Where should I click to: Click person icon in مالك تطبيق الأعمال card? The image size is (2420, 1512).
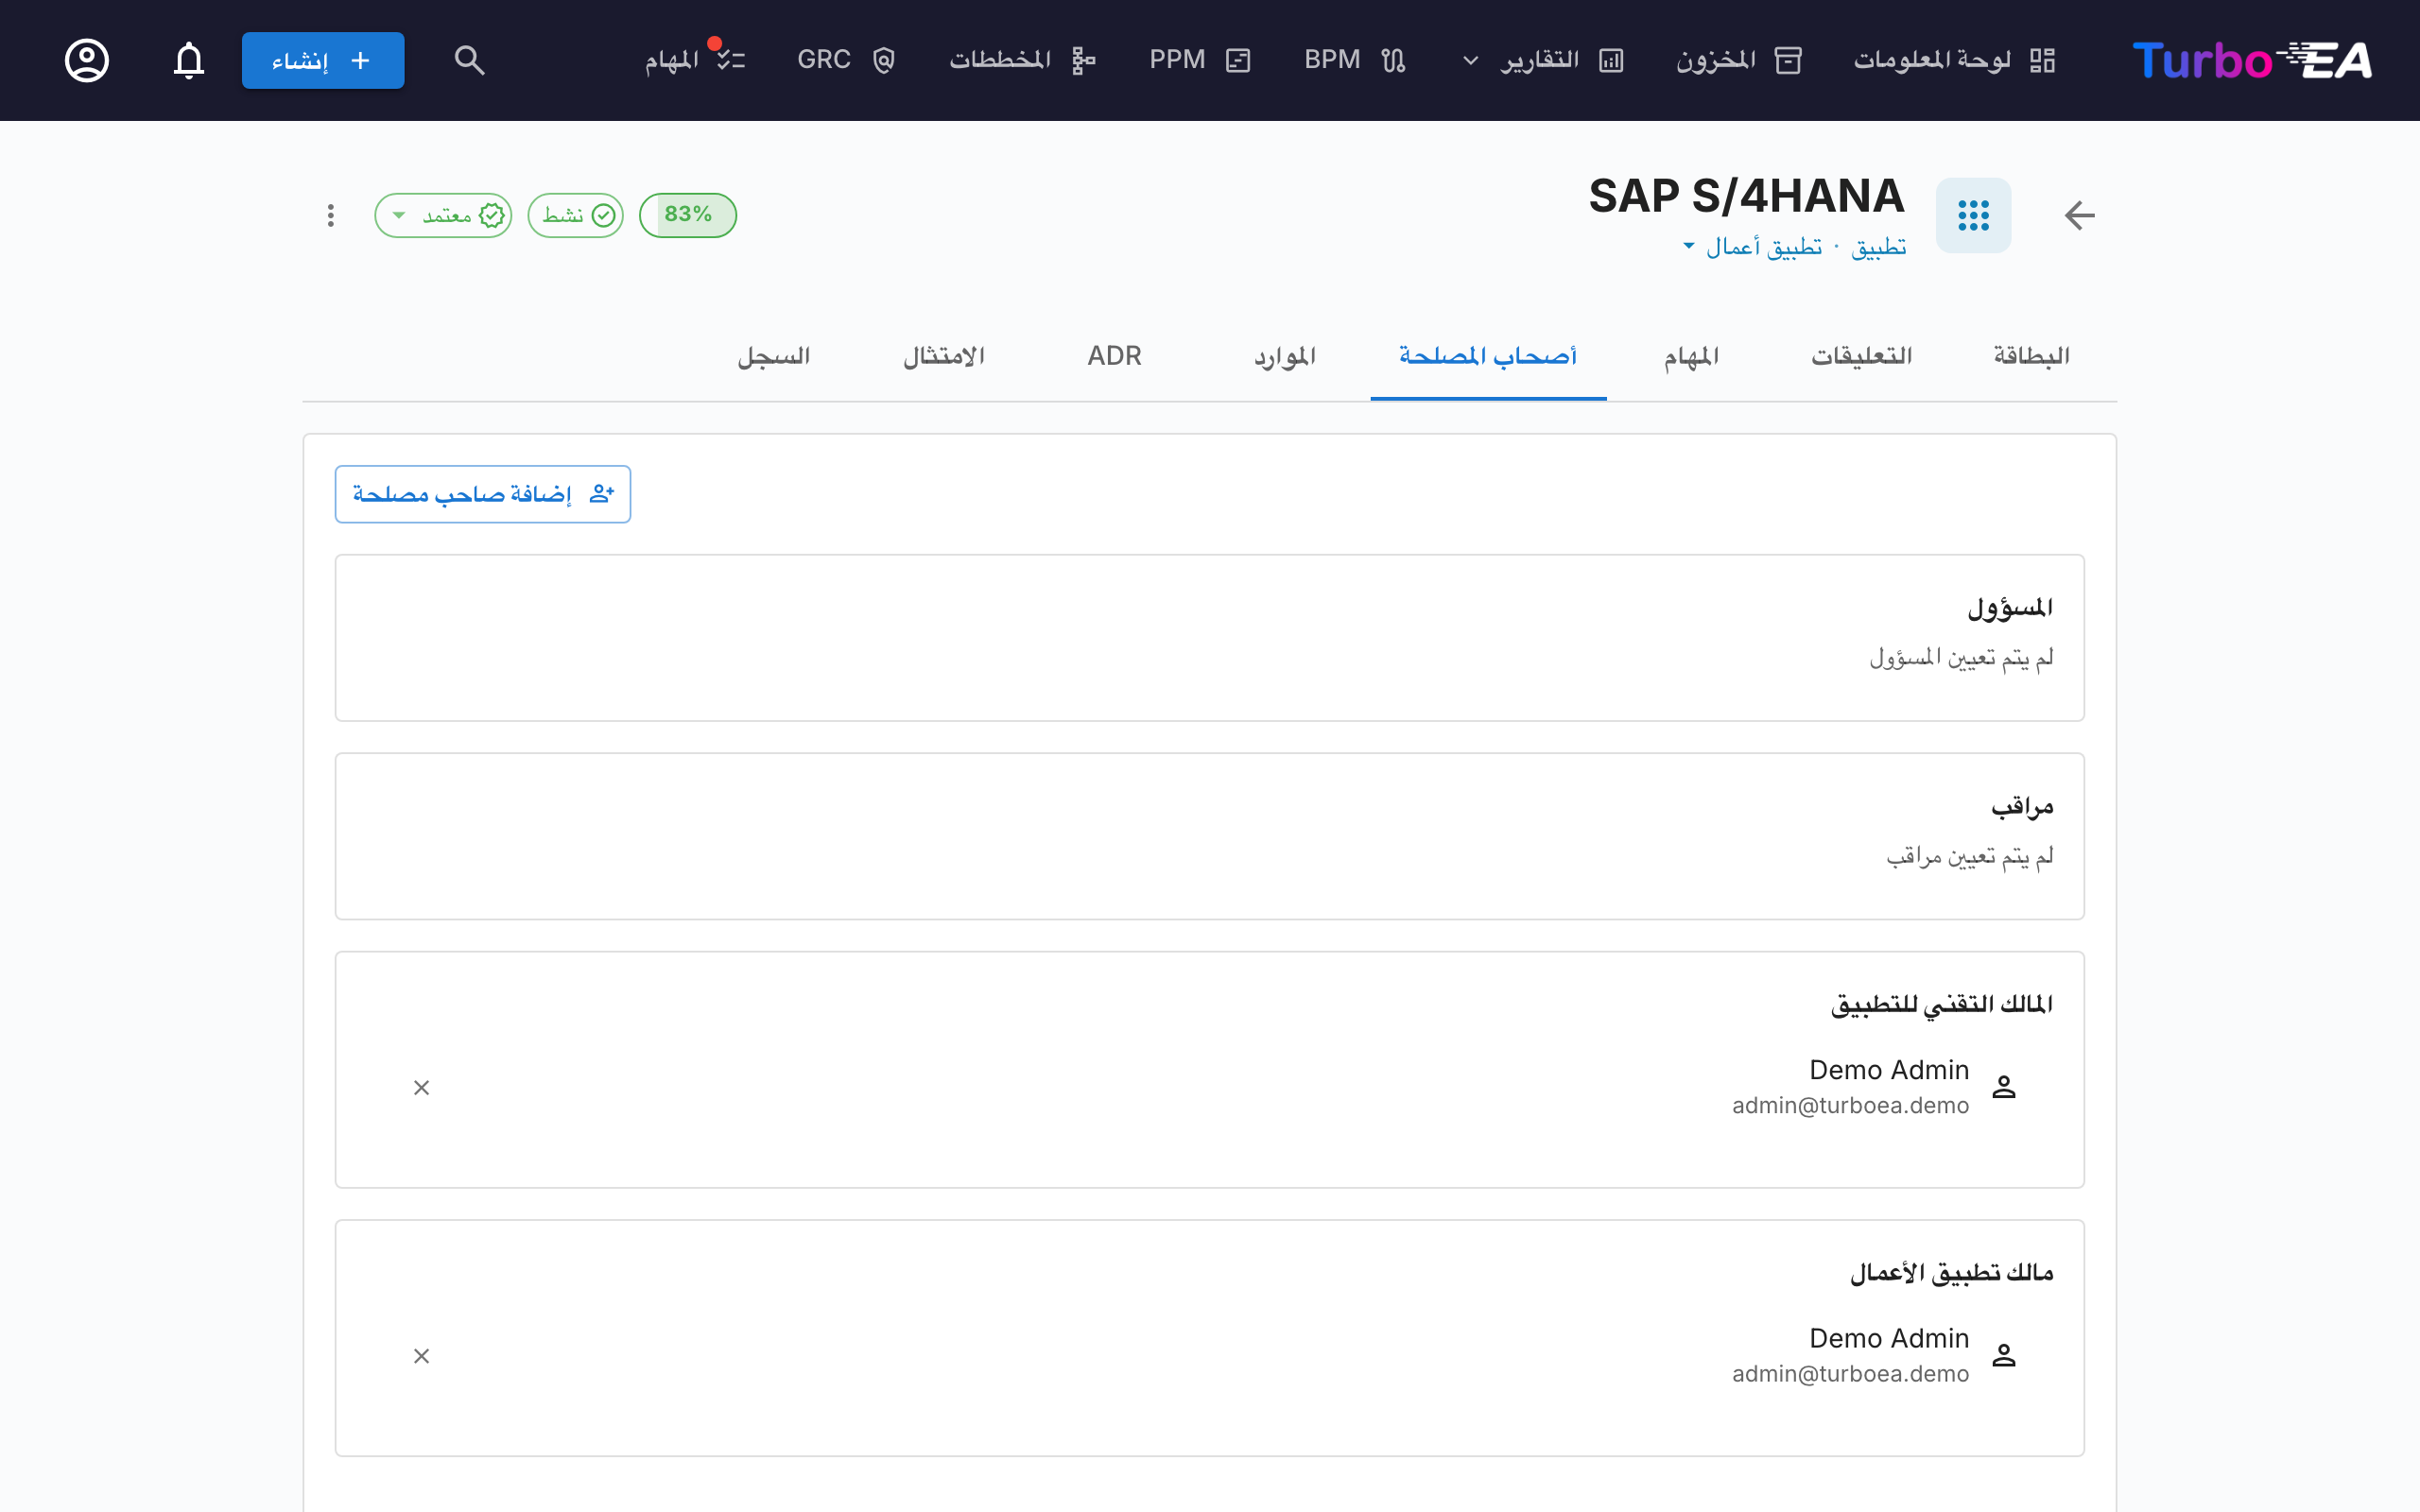(x=2004, y=1355)
